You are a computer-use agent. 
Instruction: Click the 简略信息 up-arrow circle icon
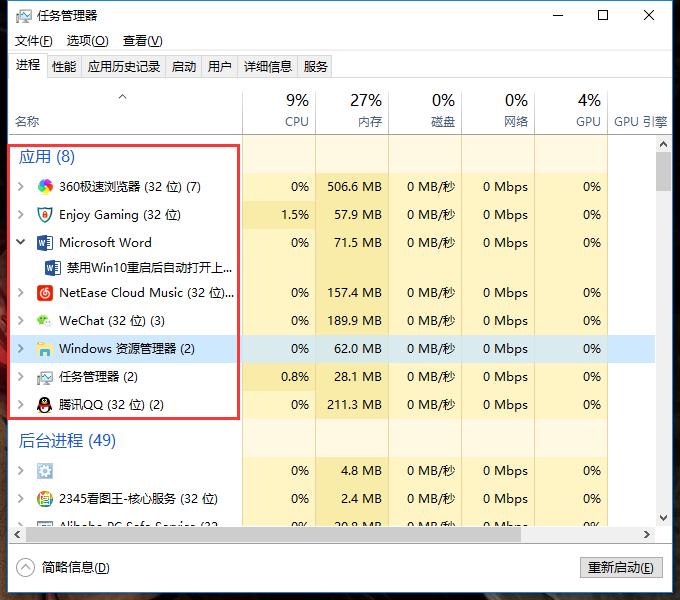tap(26, 567)
